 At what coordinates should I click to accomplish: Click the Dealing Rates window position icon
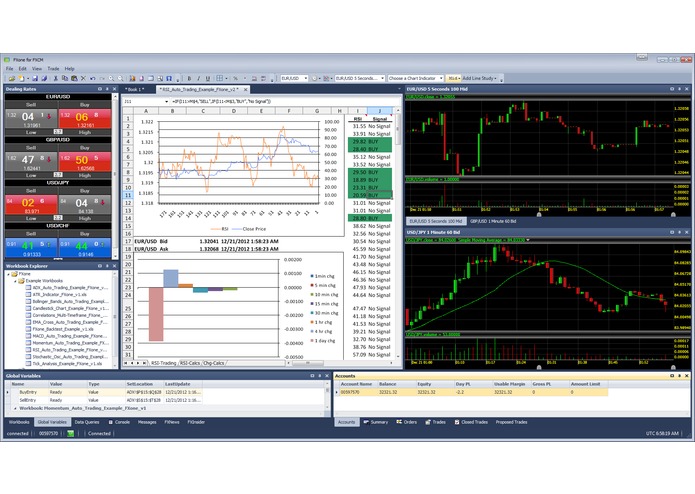[100, 89]
